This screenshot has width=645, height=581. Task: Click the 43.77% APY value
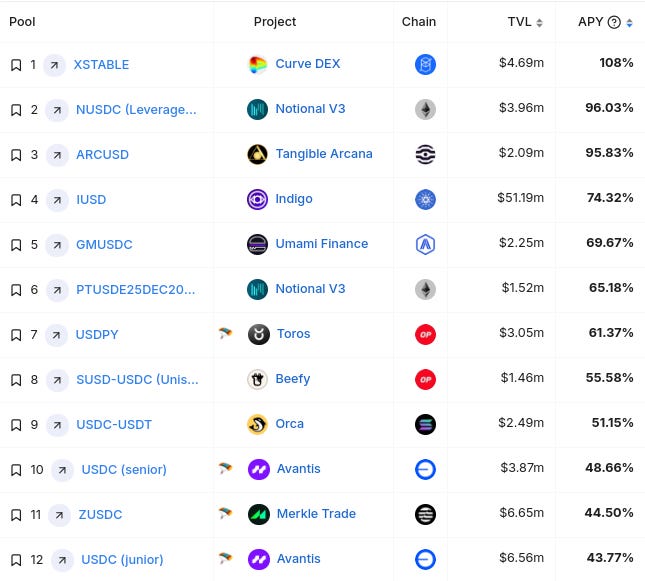tap(610, 558)
